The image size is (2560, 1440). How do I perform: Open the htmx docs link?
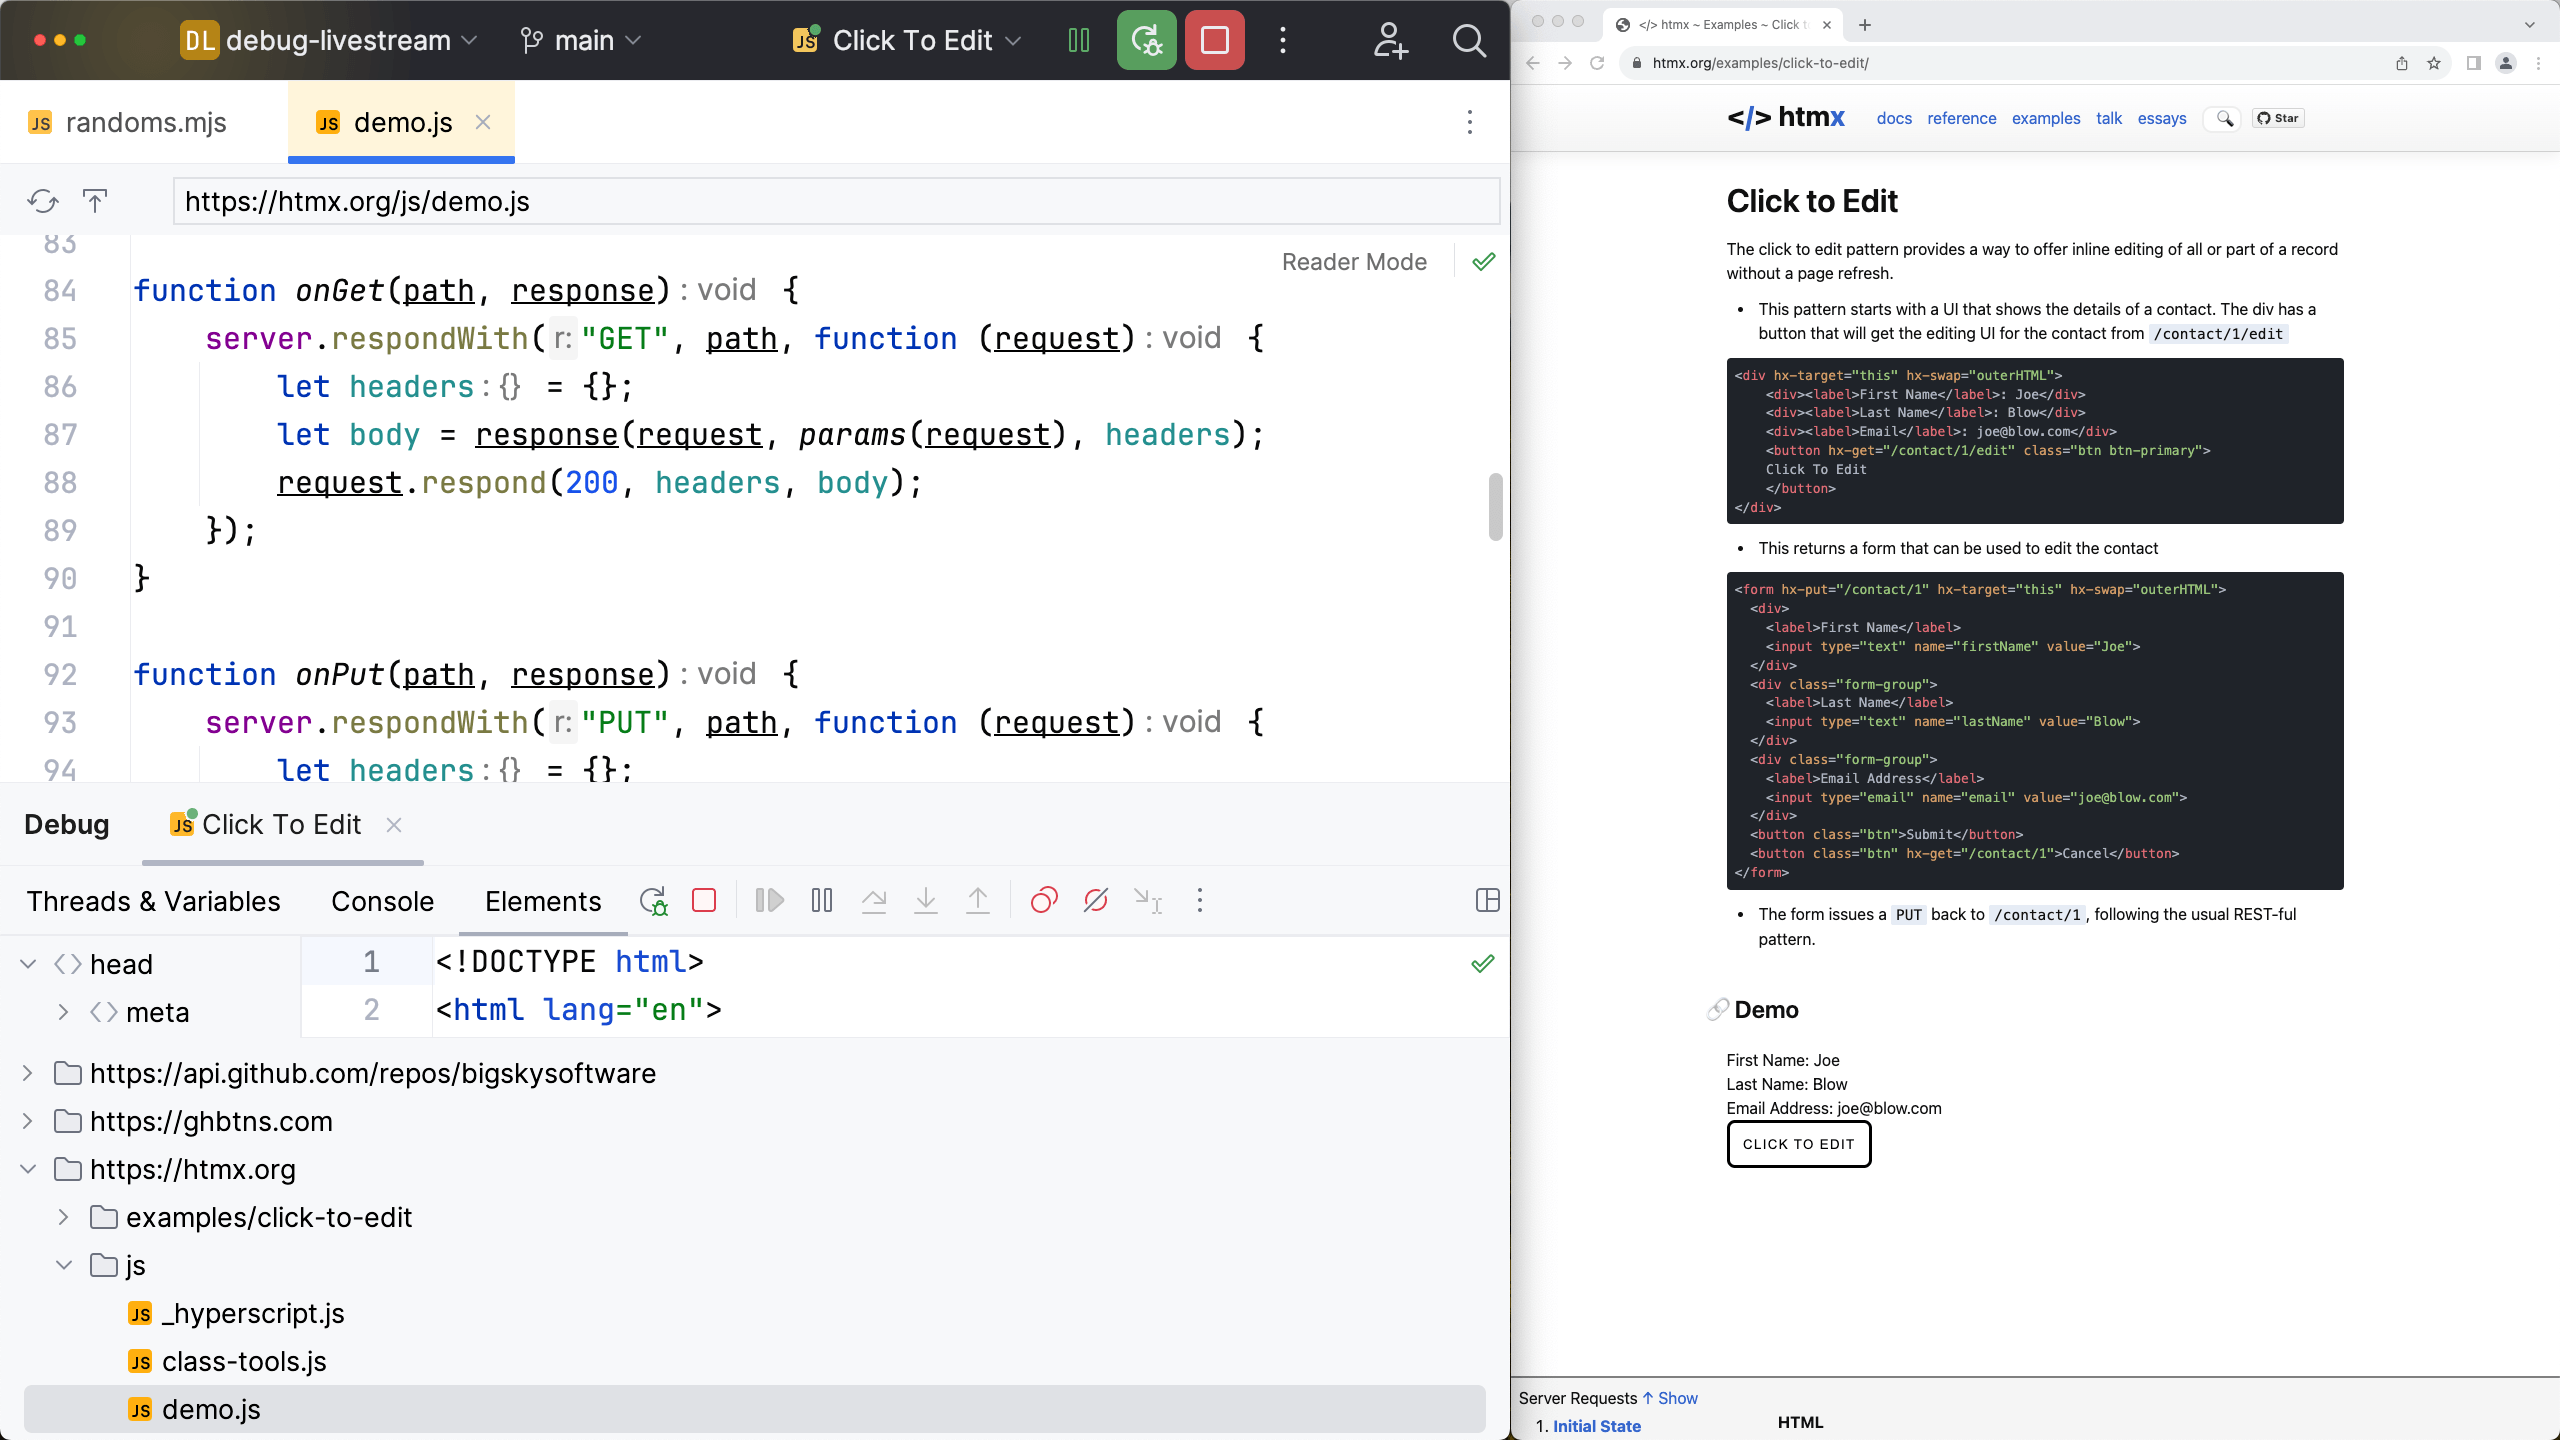coord(1894,118)
